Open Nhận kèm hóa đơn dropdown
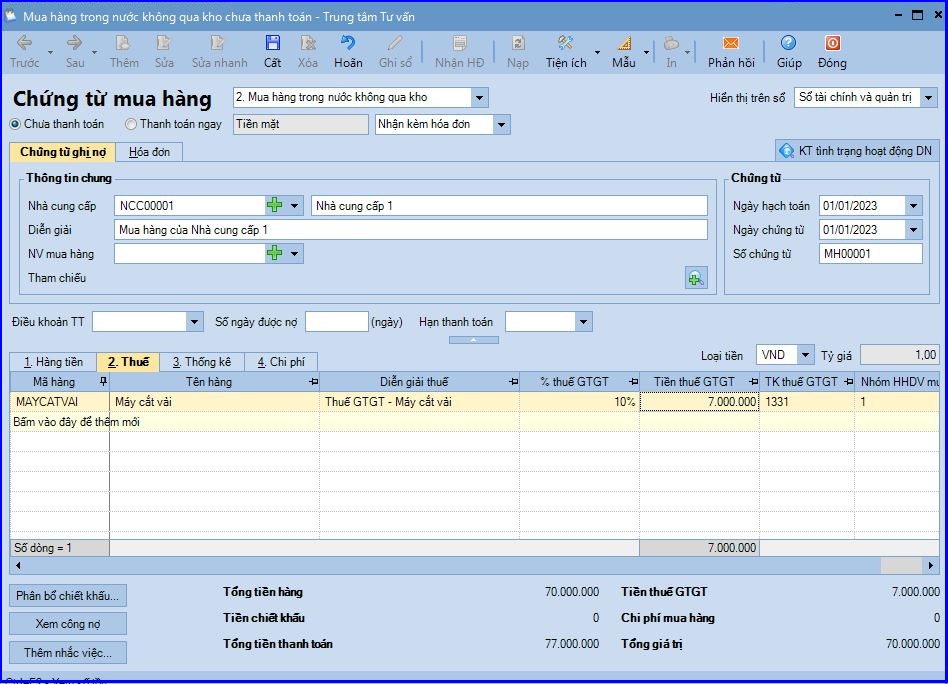 (x=501, y=125)
